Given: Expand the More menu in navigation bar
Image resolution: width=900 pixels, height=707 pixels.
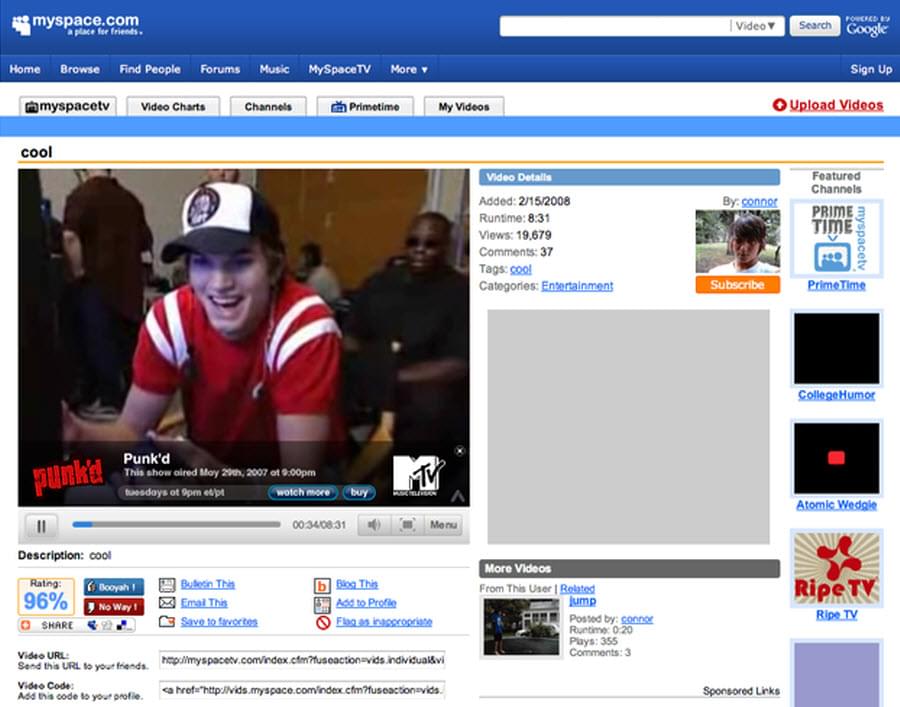Looking at the screenshot, I should pos(409,69).
